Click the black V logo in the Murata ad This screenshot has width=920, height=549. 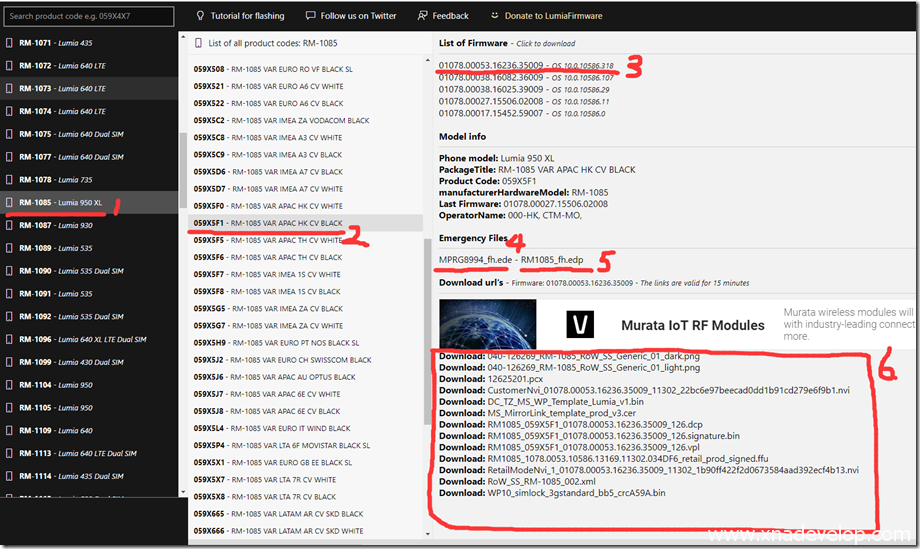580,324
